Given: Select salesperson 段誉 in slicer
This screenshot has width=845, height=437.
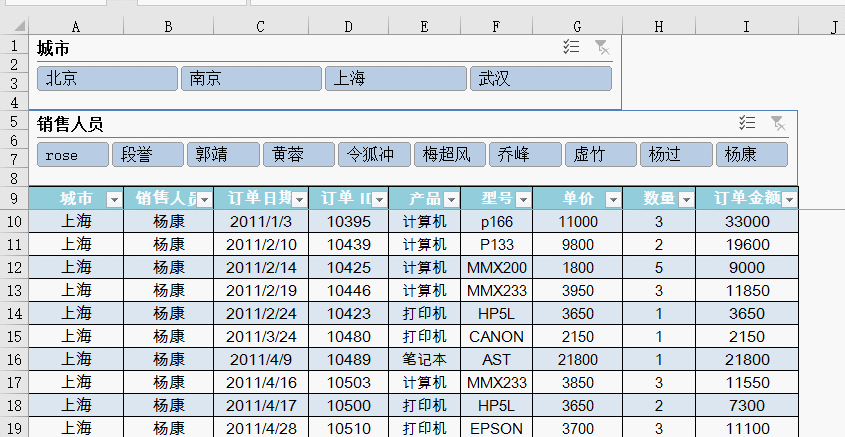Looking at the screenshot, I should (148, 155).
